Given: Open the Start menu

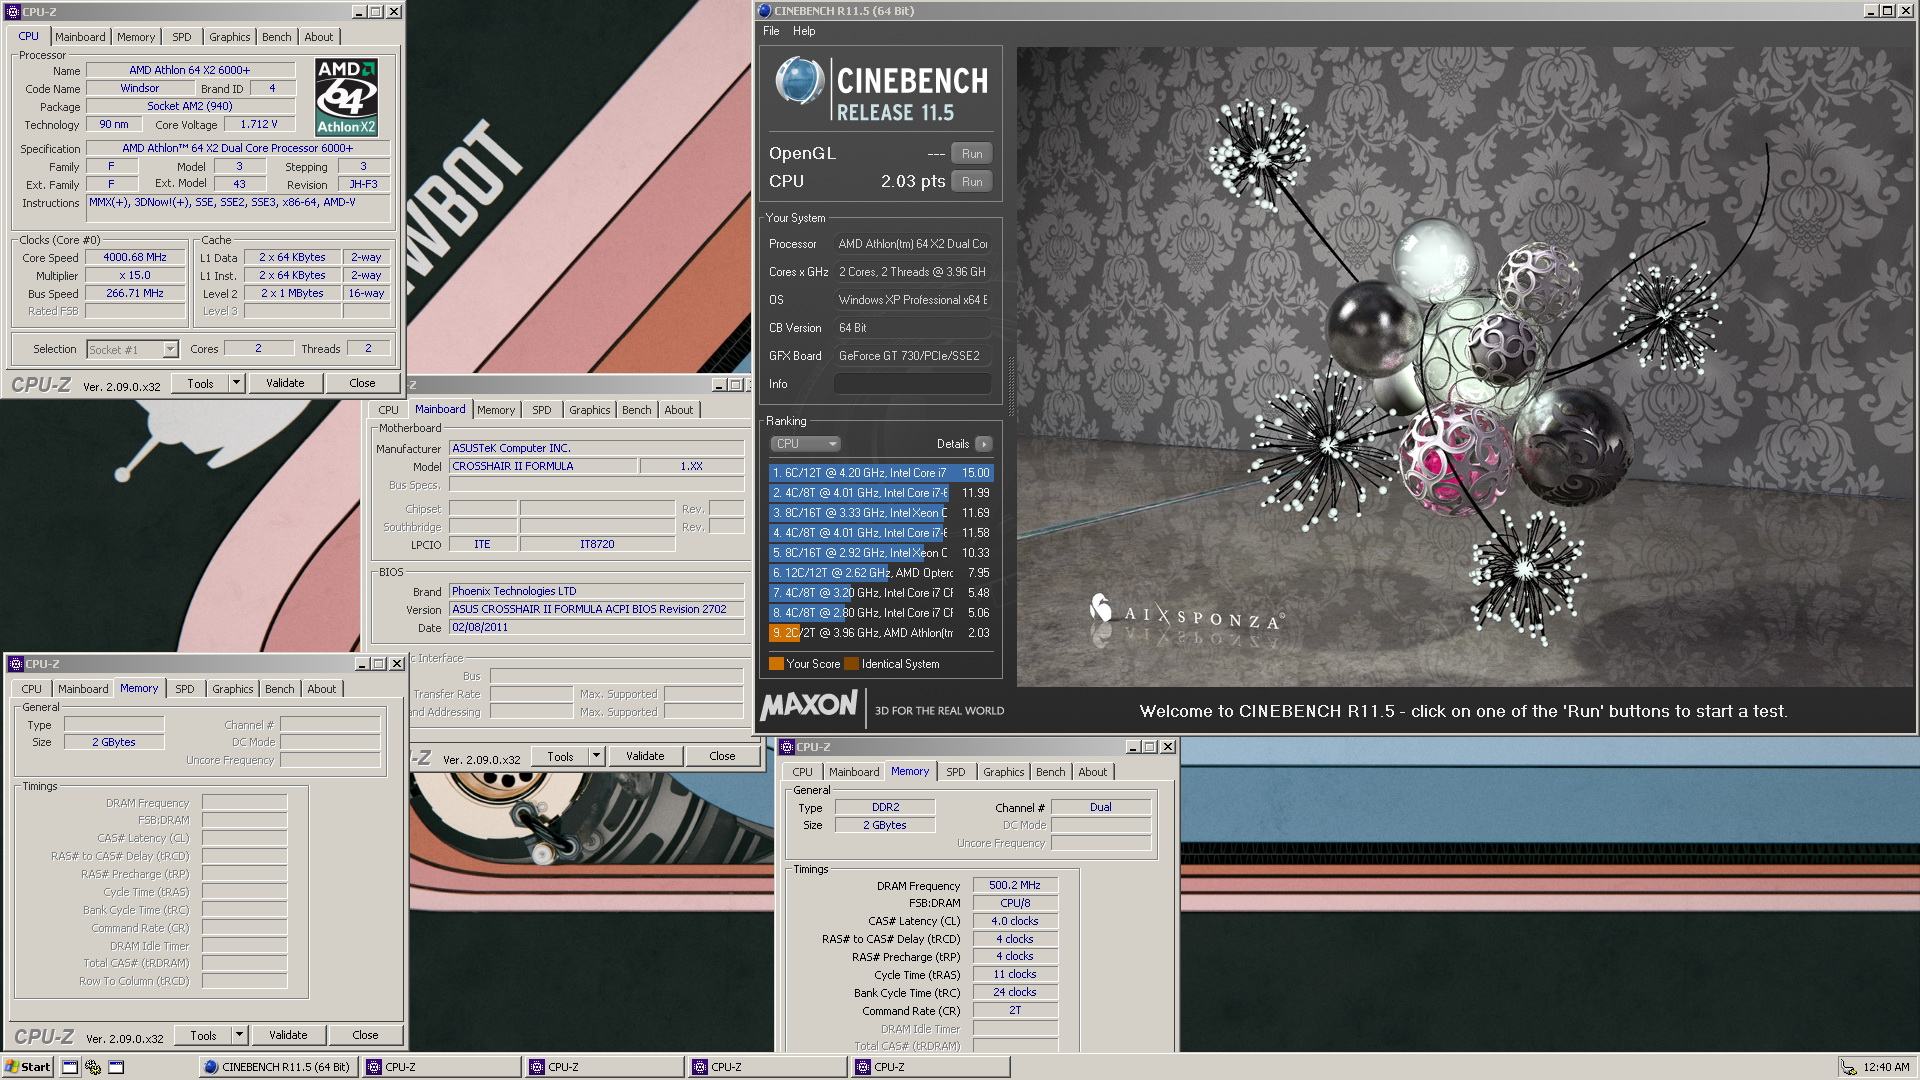Looking at the screenshot, I should pyautogui.click(x=28, y=1067).
